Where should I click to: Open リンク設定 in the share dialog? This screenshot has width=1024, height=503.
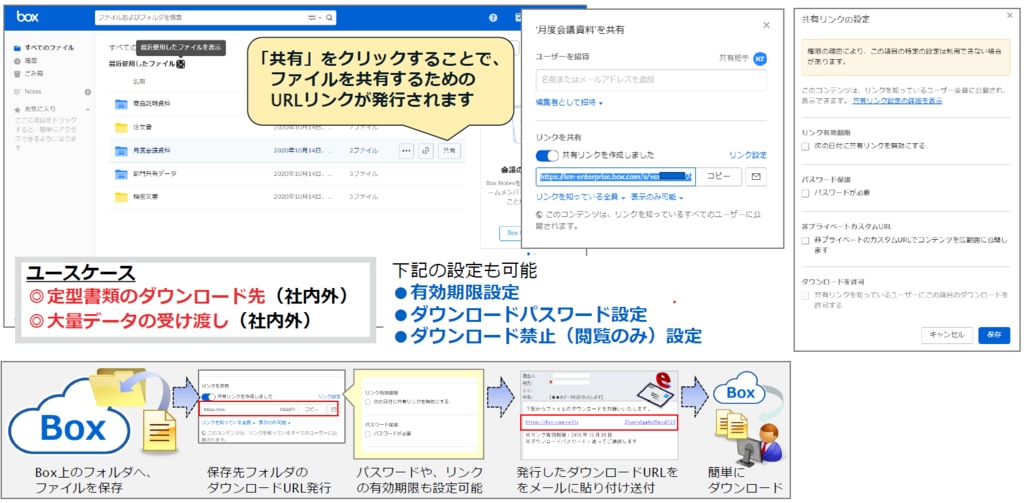coord(748,155)
